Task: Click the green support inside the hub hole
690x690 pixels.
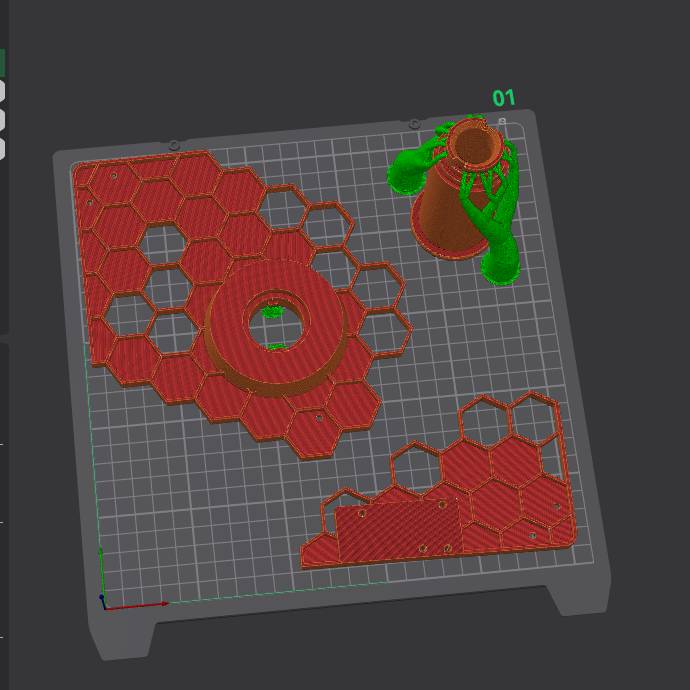Action: (x=272, y=312)
